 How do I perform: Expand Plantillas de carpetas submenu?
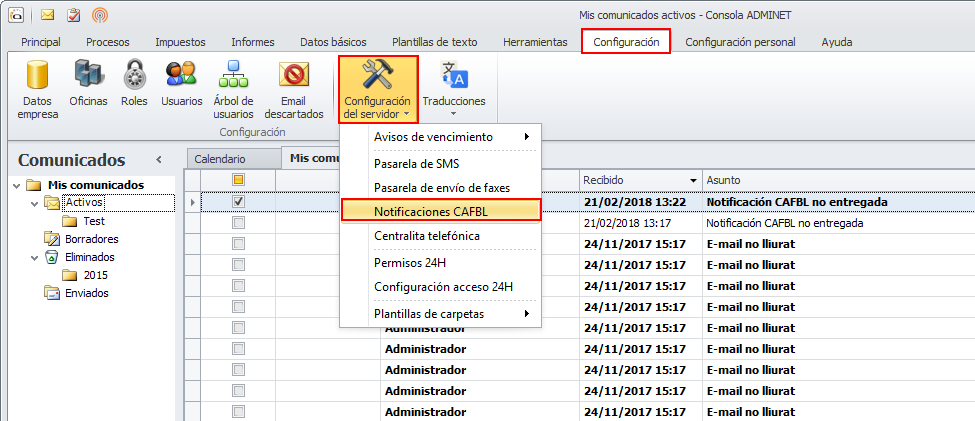click(440, 314)
